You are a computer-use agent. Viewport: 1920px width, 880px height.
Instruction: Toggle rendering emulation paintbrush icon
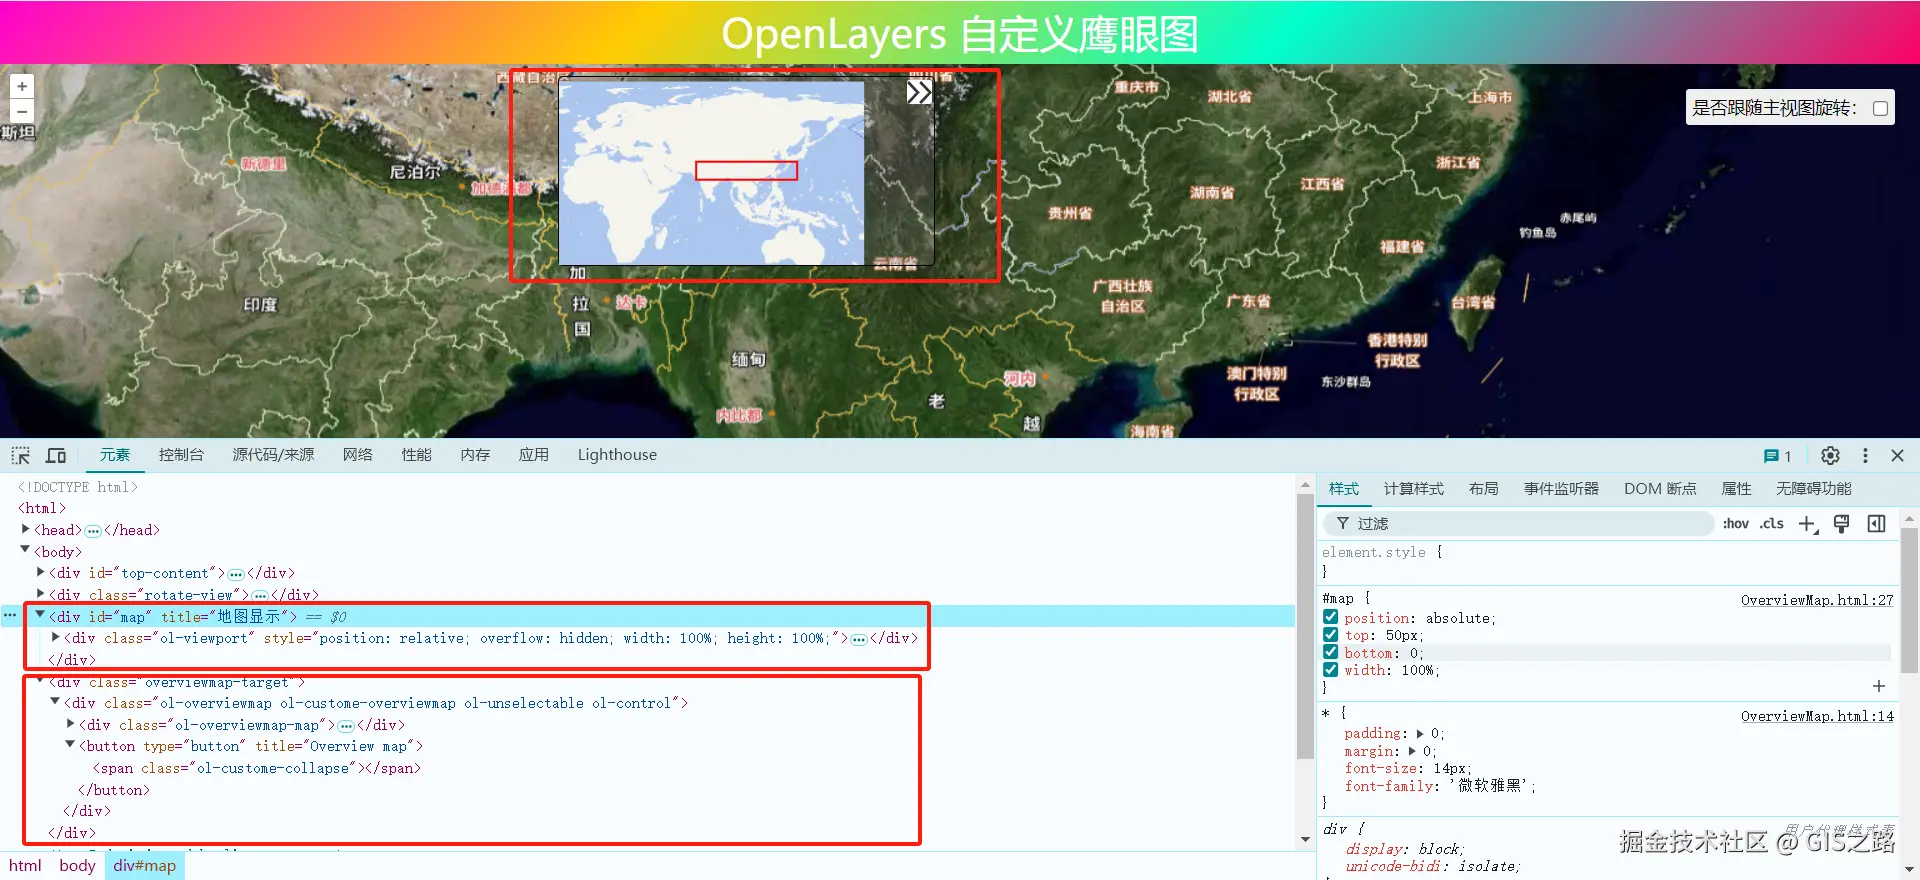click(x=1842, y=524)
